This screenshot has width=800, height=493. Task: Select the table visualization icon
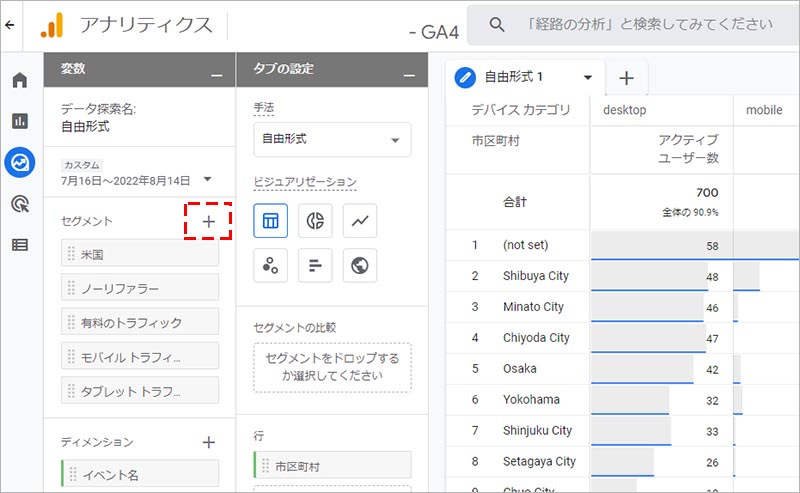pos(271,221)
